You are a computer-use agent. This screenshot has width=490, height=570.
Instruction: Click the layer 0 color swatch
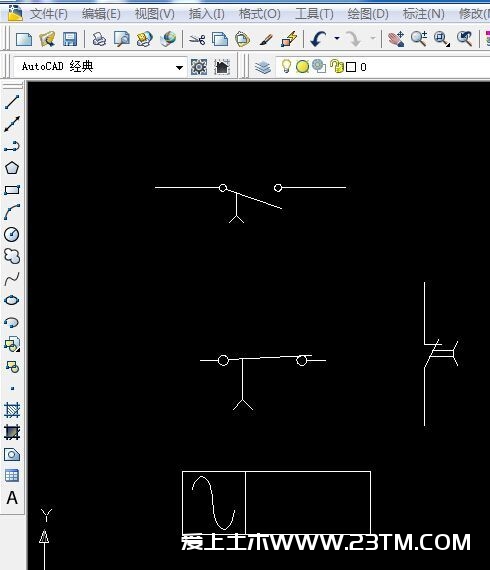click(x=351, y=67)
